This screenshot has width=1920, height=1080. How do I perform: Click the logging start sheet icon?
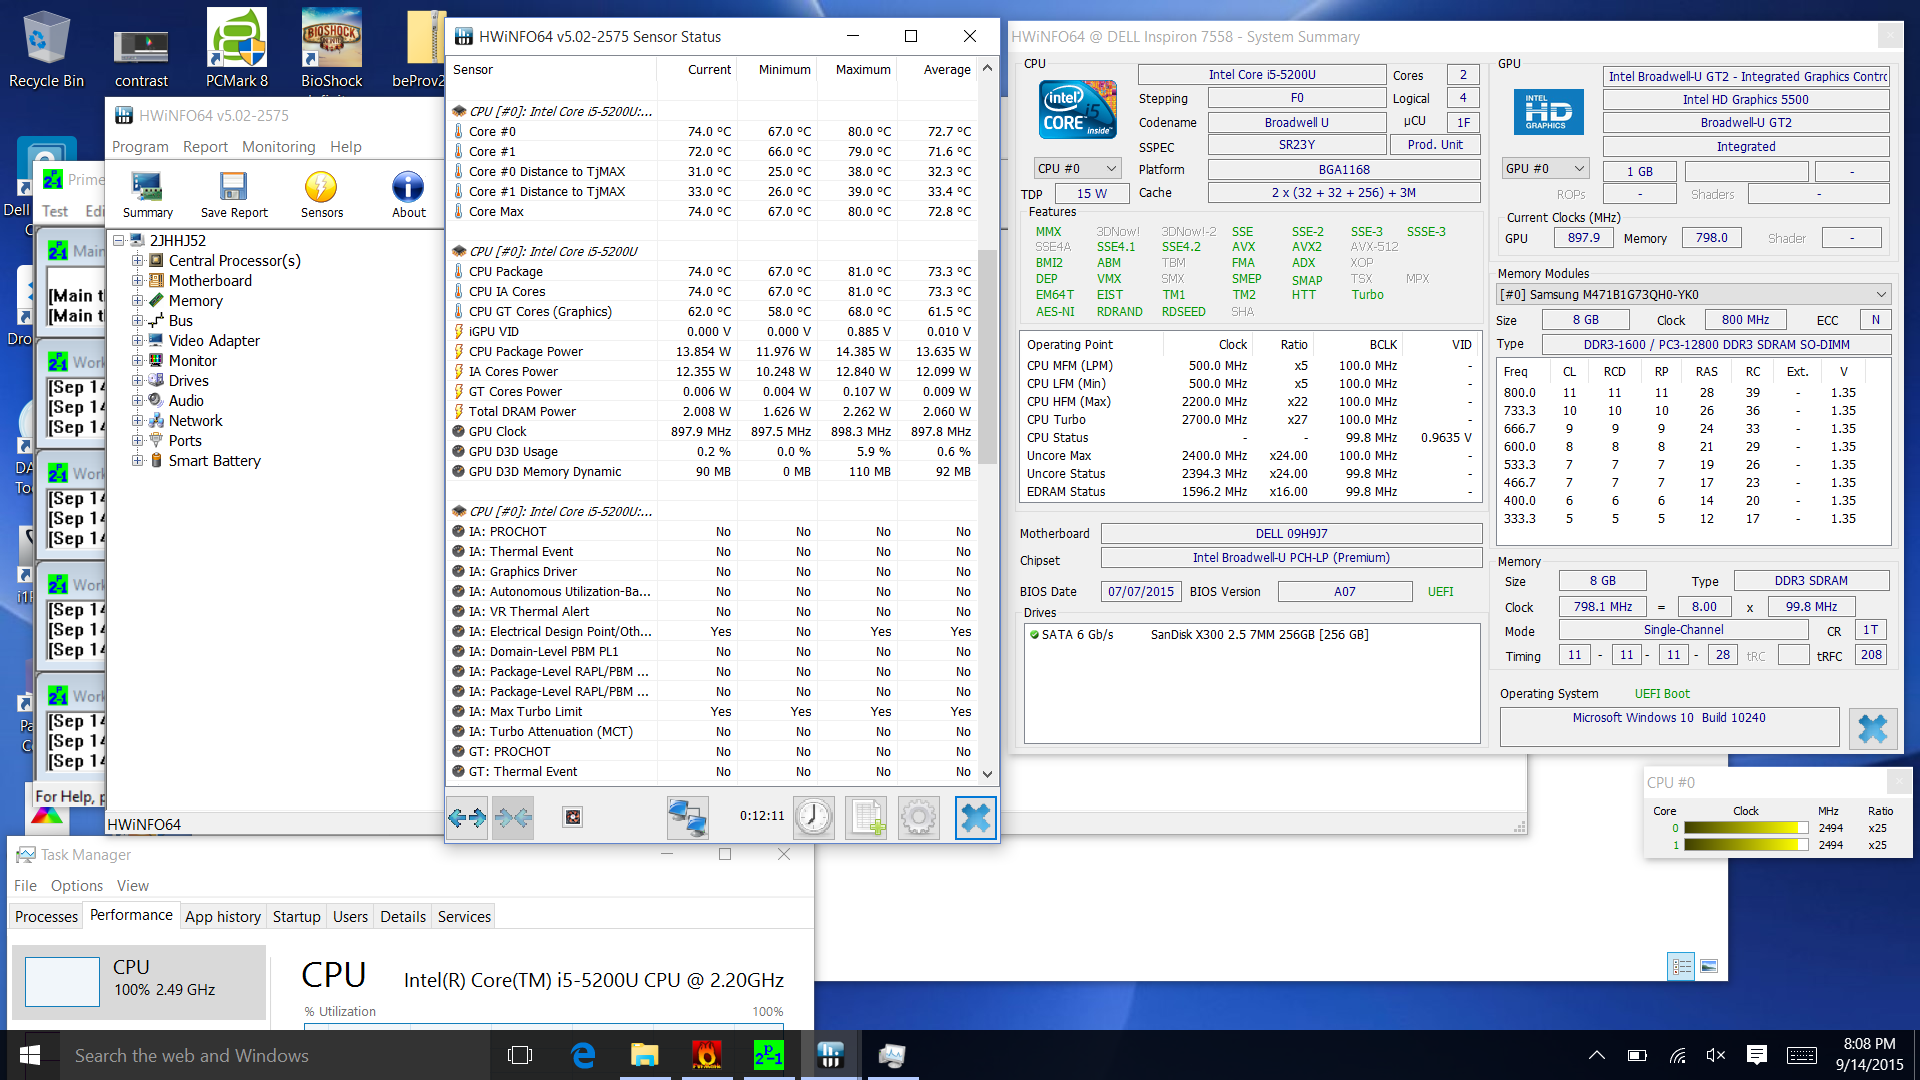(x=866, y=818)
